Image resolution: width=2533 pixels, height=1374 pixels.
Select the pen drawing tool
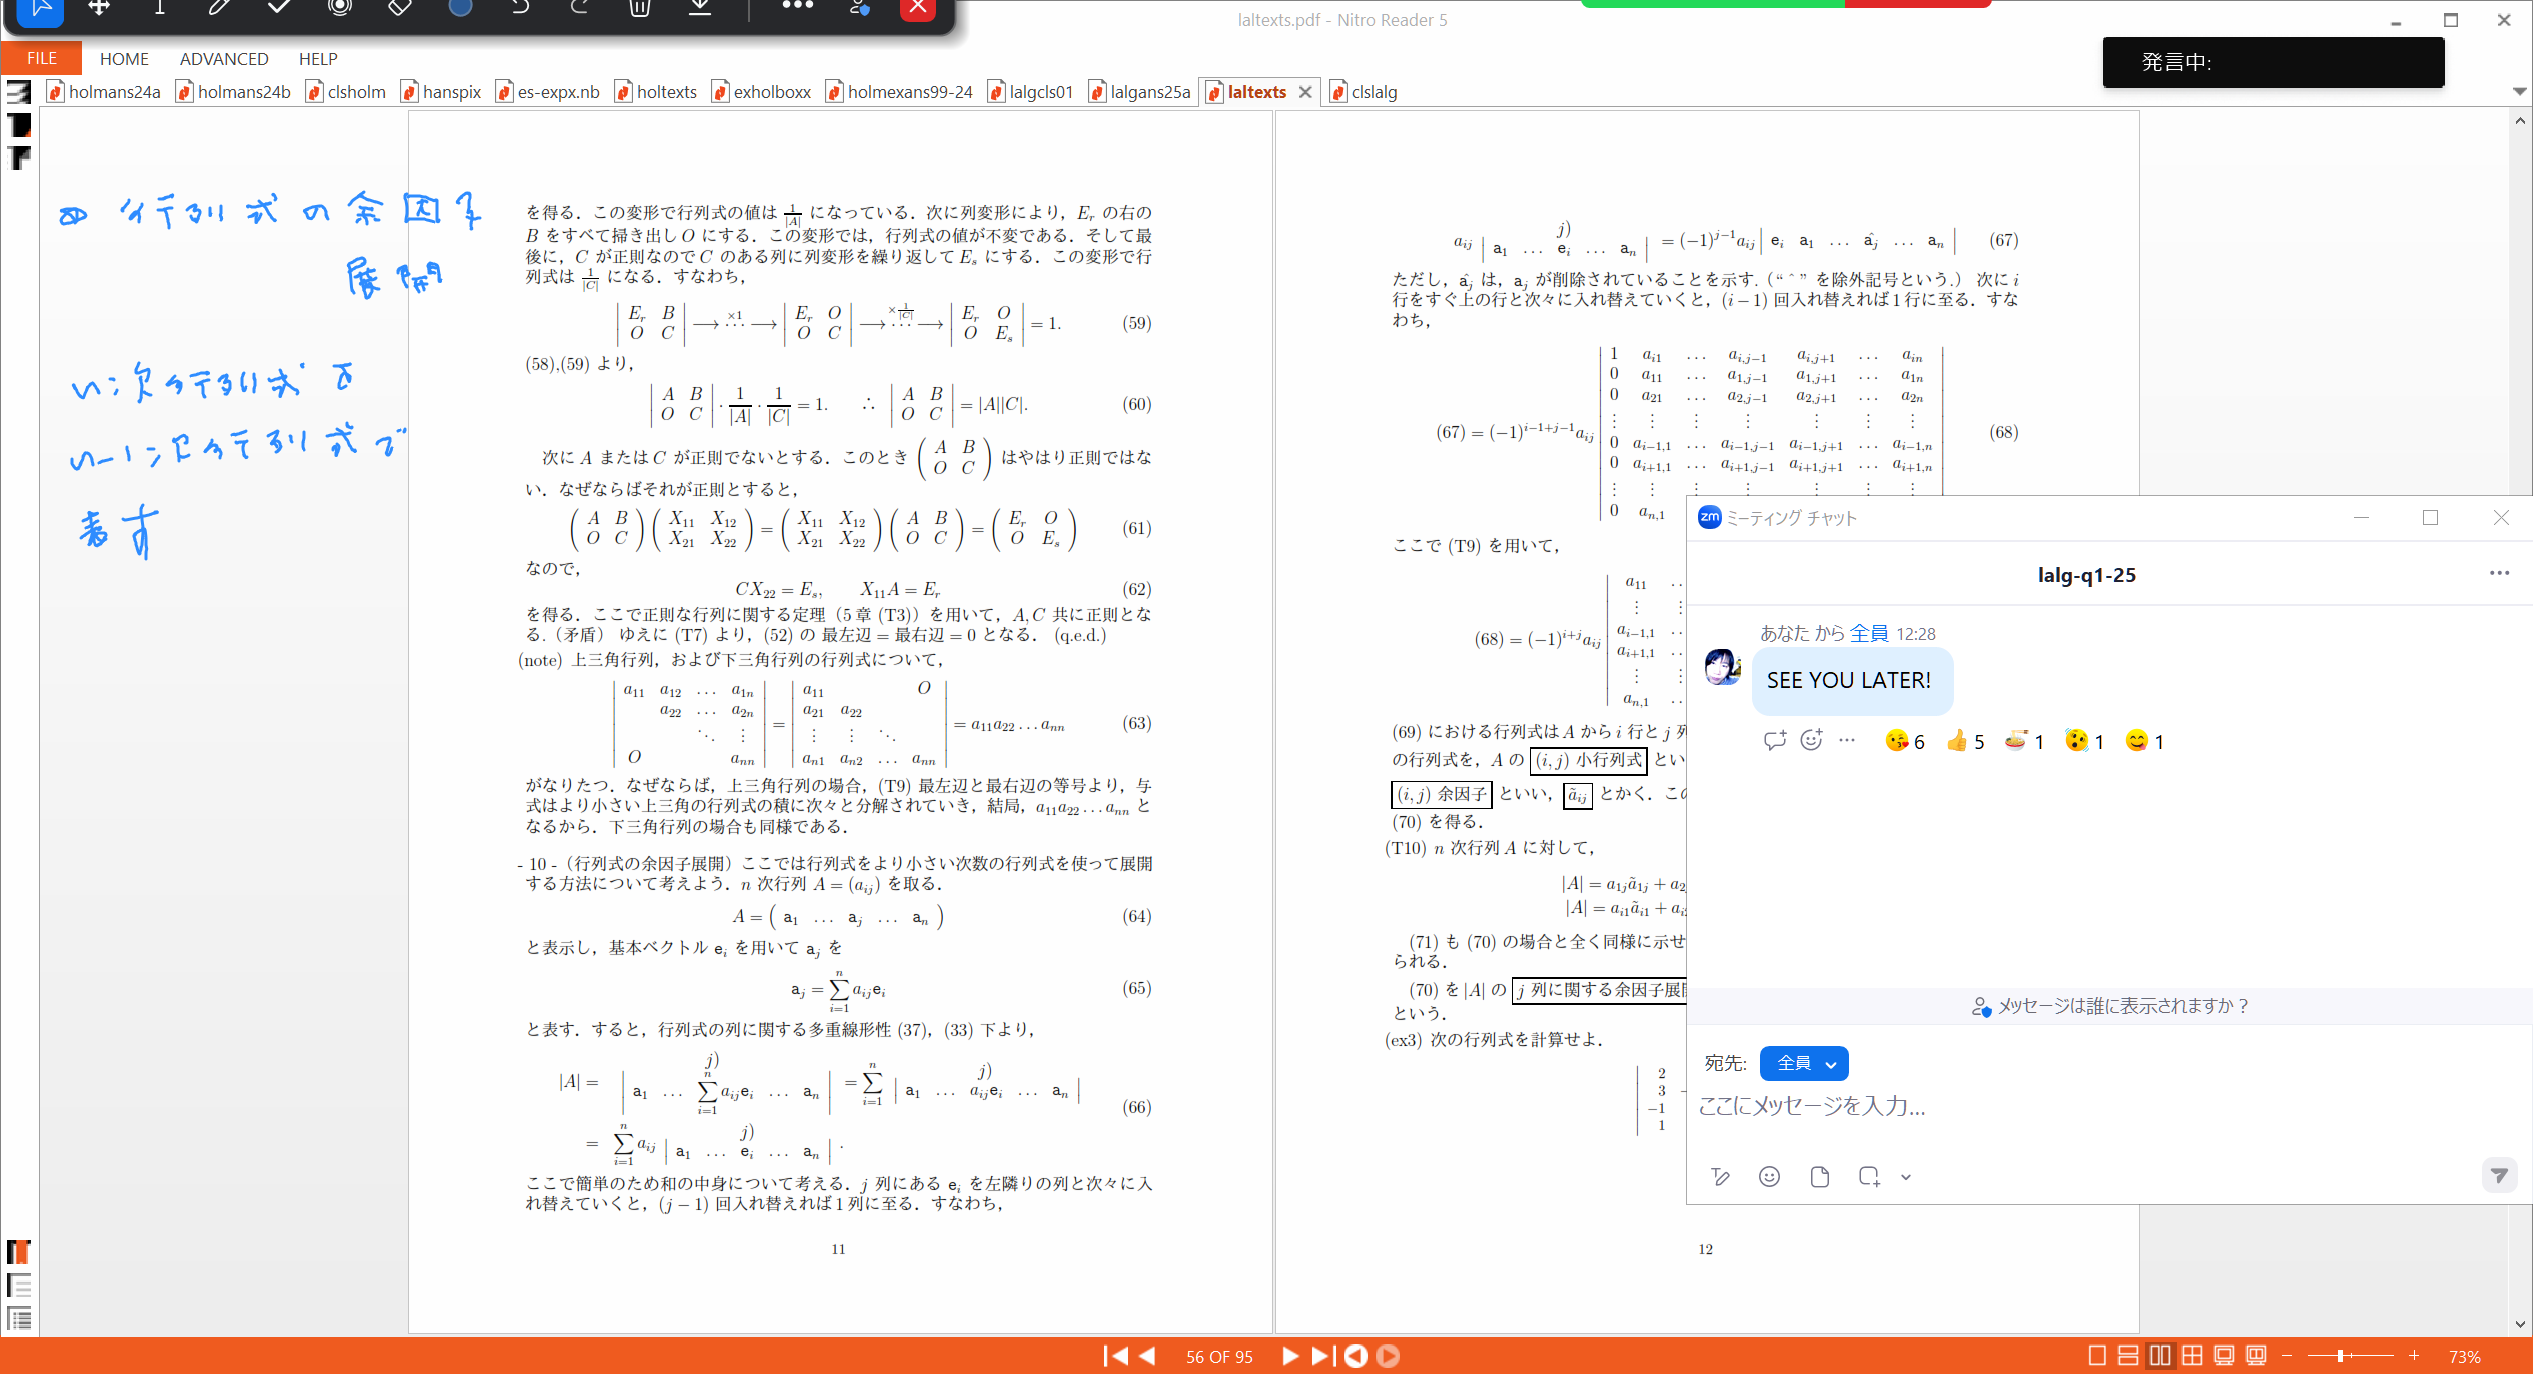(219, 8)
